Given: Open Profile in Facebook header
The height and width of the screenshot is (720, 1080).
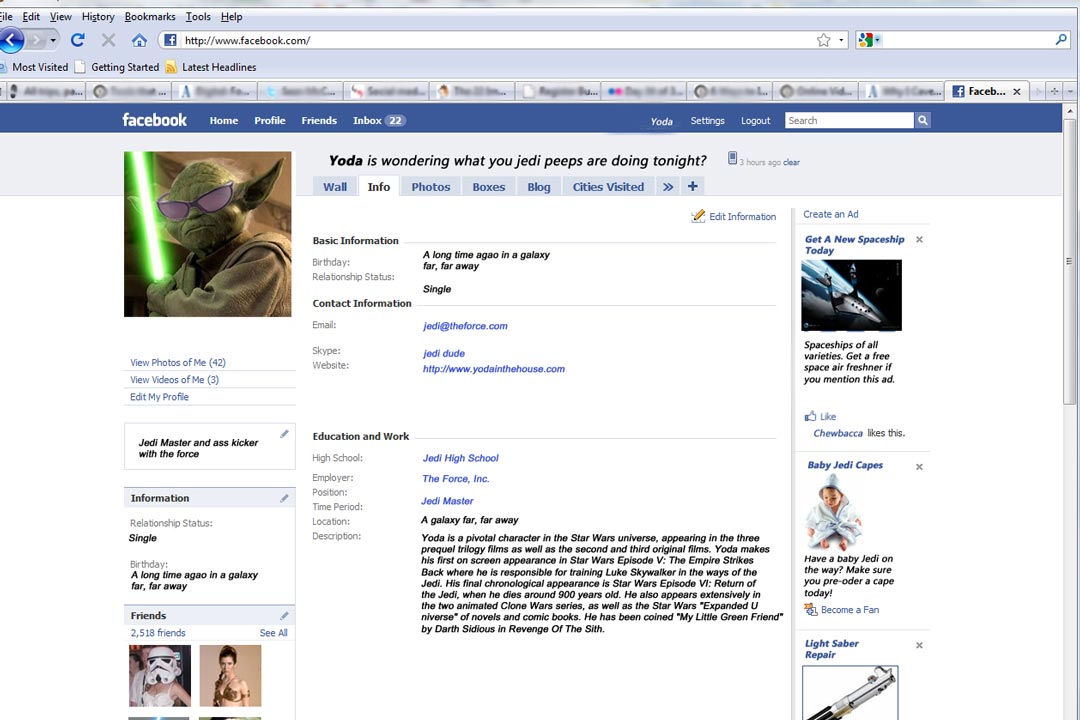Looking at the screenshot, I should tap(269, 121).
